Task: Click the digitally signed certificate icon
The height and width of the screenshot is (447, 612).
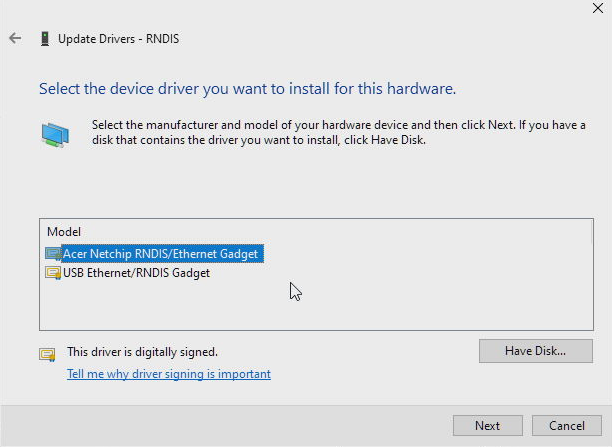Action: pos(47,354)
